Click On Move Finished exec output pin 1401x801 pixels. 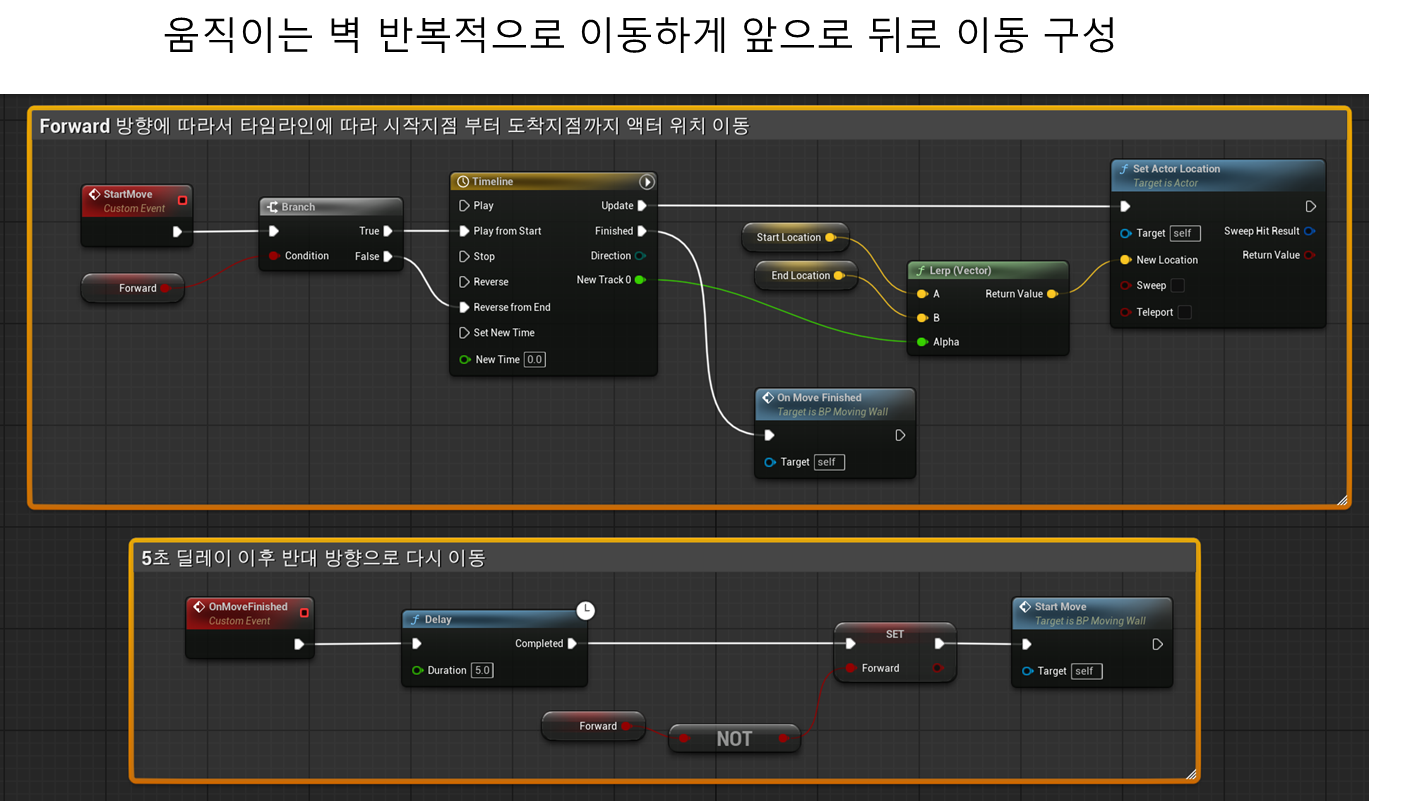pos(900,435)
